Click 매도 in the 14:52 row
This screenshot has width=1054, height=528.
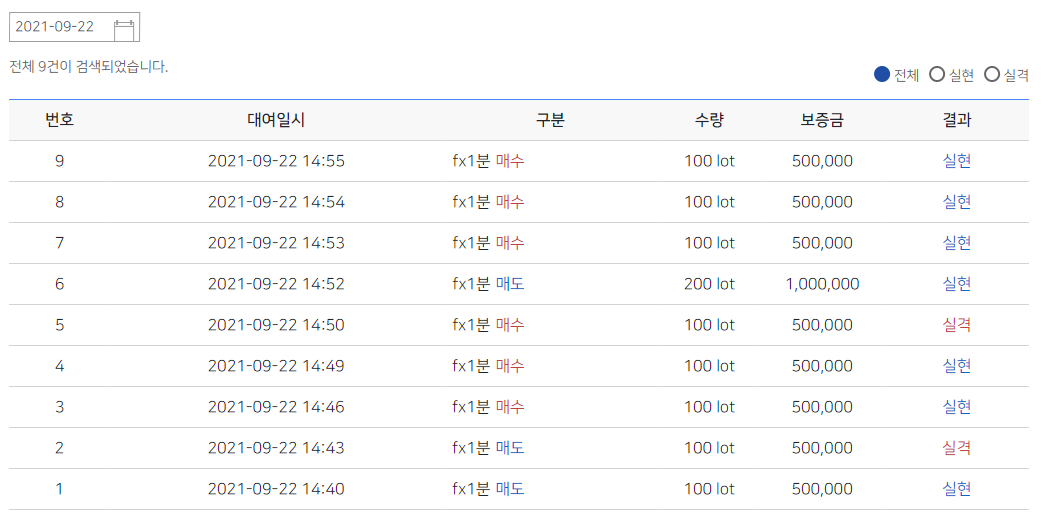(510, 284)
